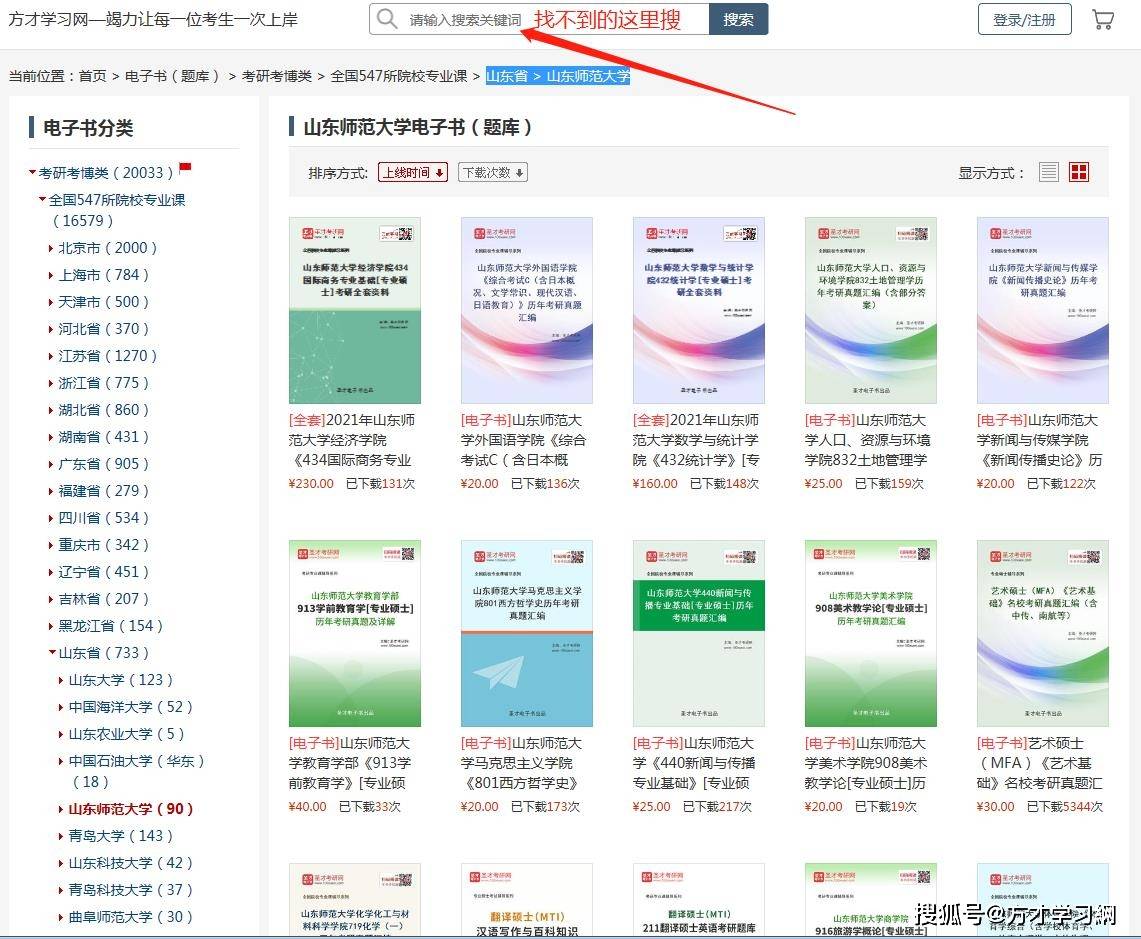
Task: Open 801西方哲学史 book cover thumbnail
Action: [527, 633]
